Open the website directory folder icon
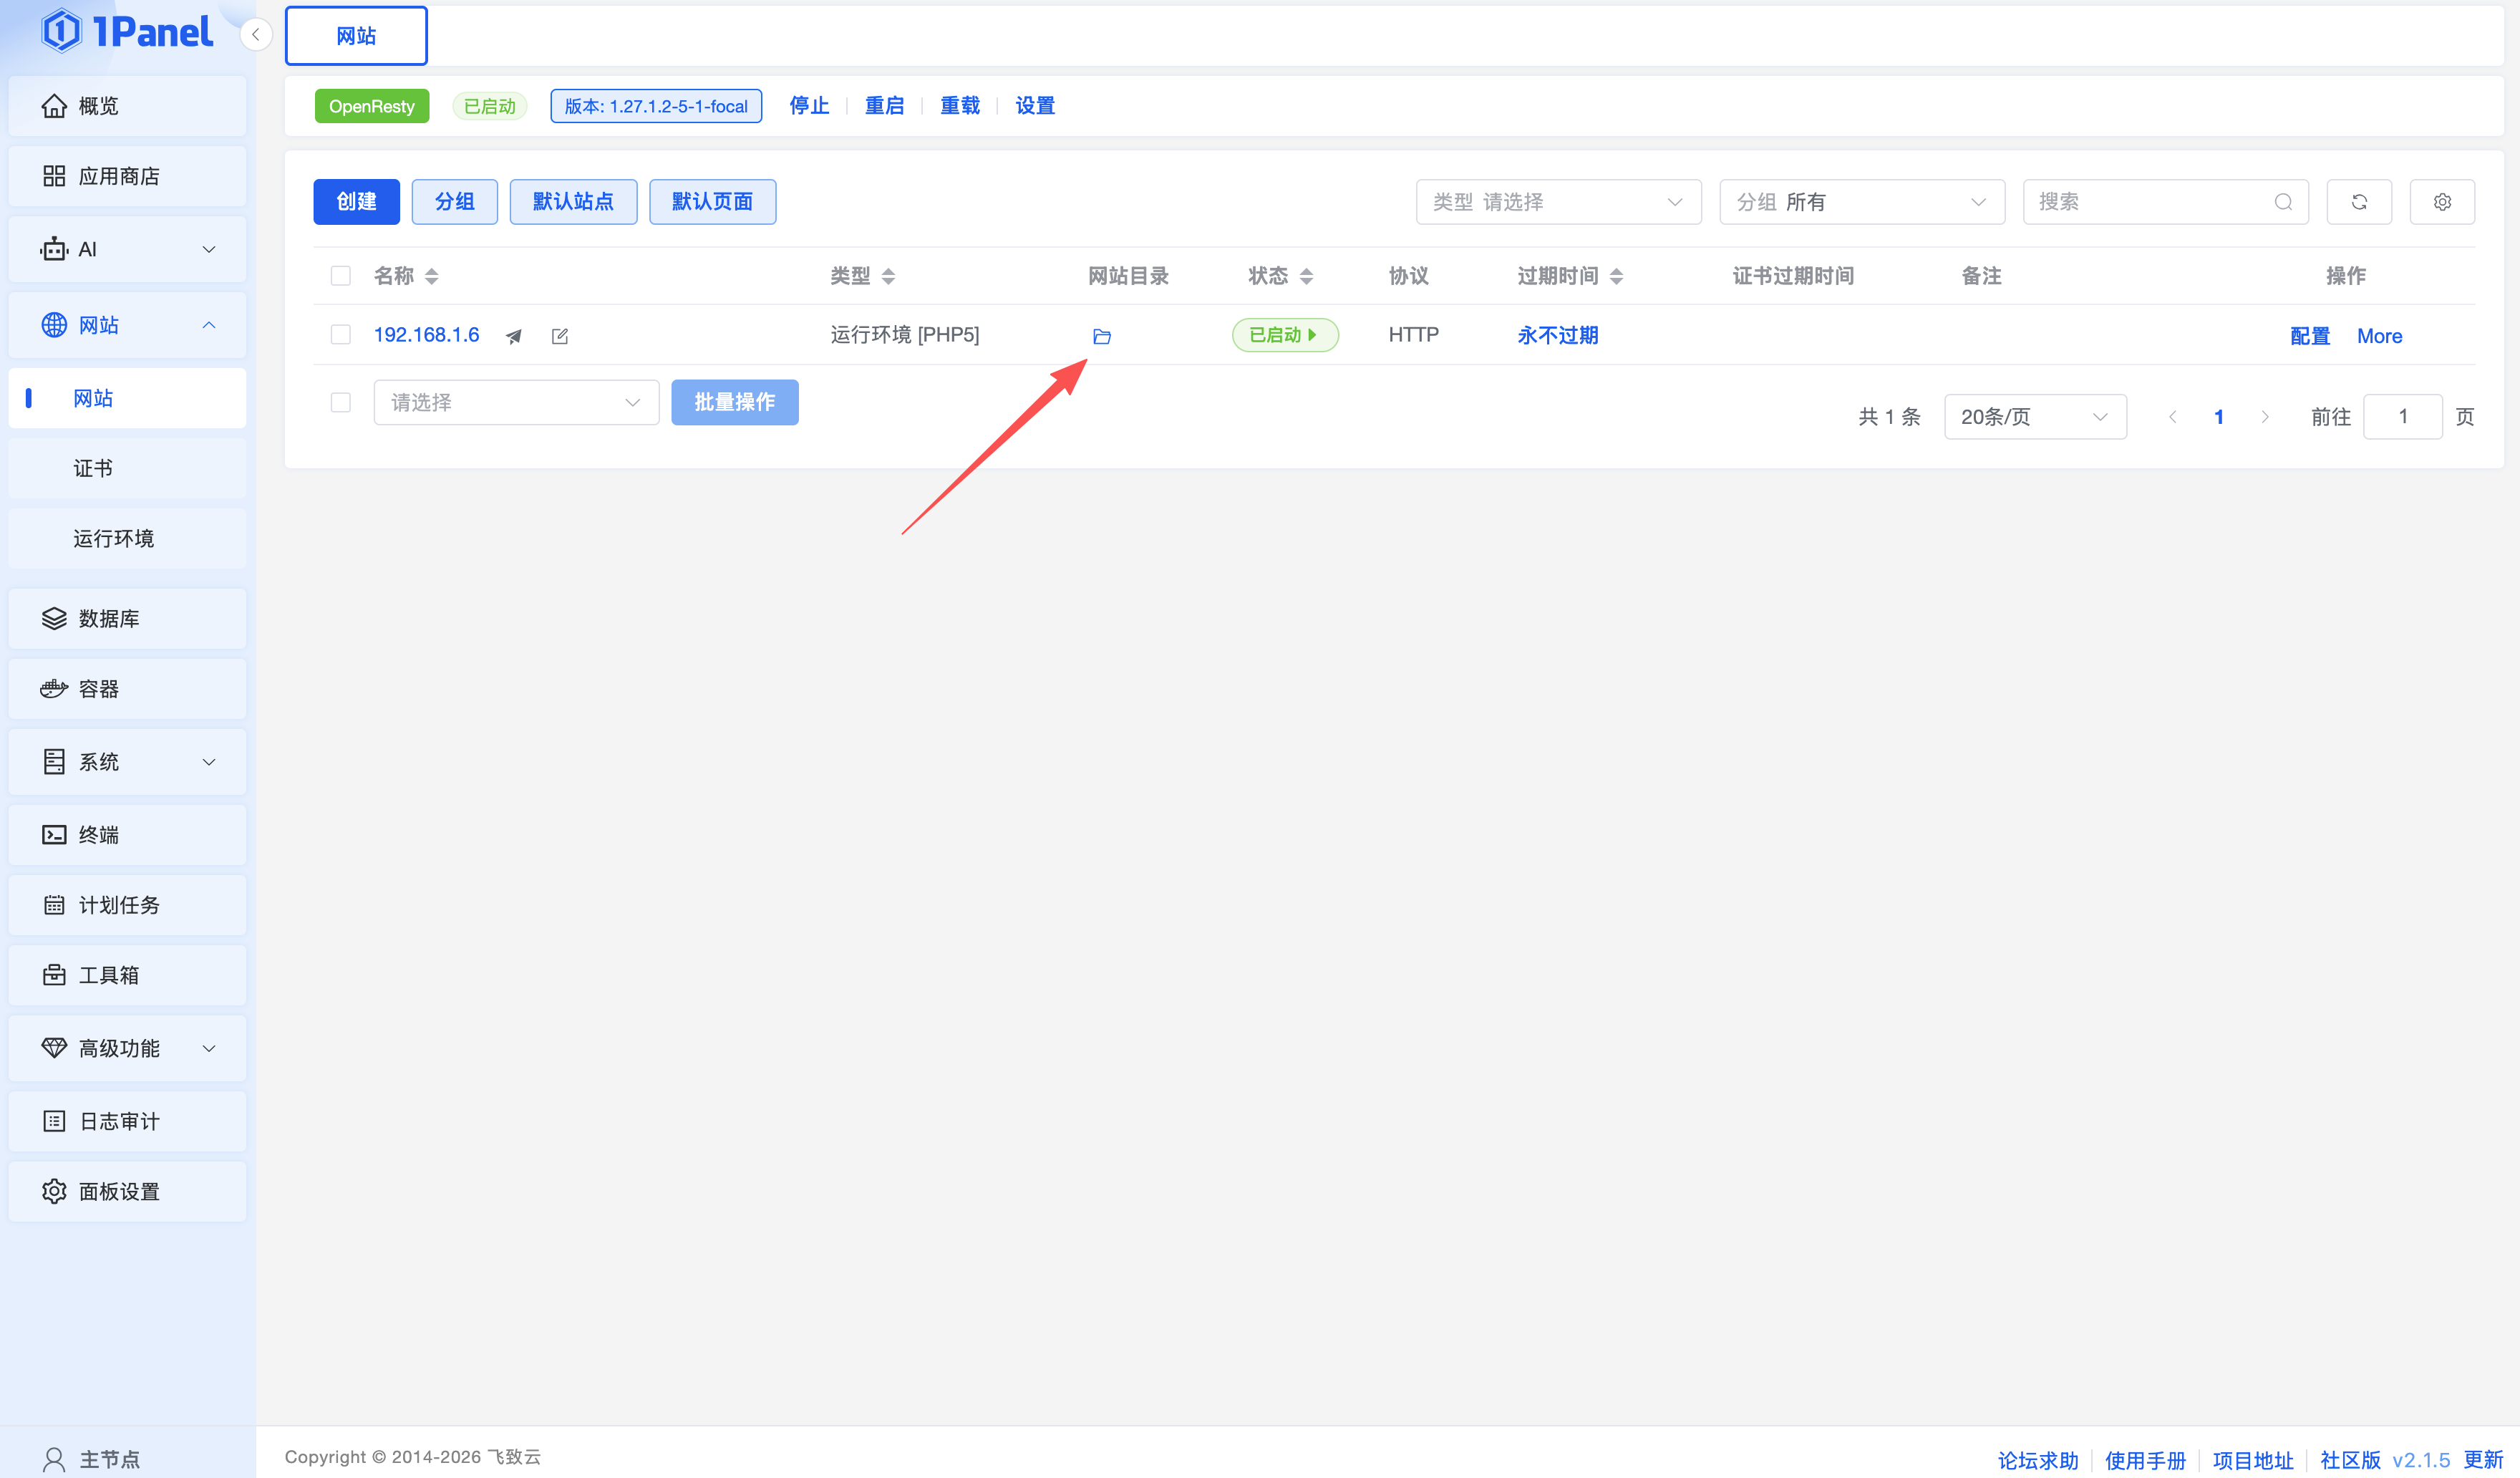Screen dimensions: 2520x1478 1101,336
